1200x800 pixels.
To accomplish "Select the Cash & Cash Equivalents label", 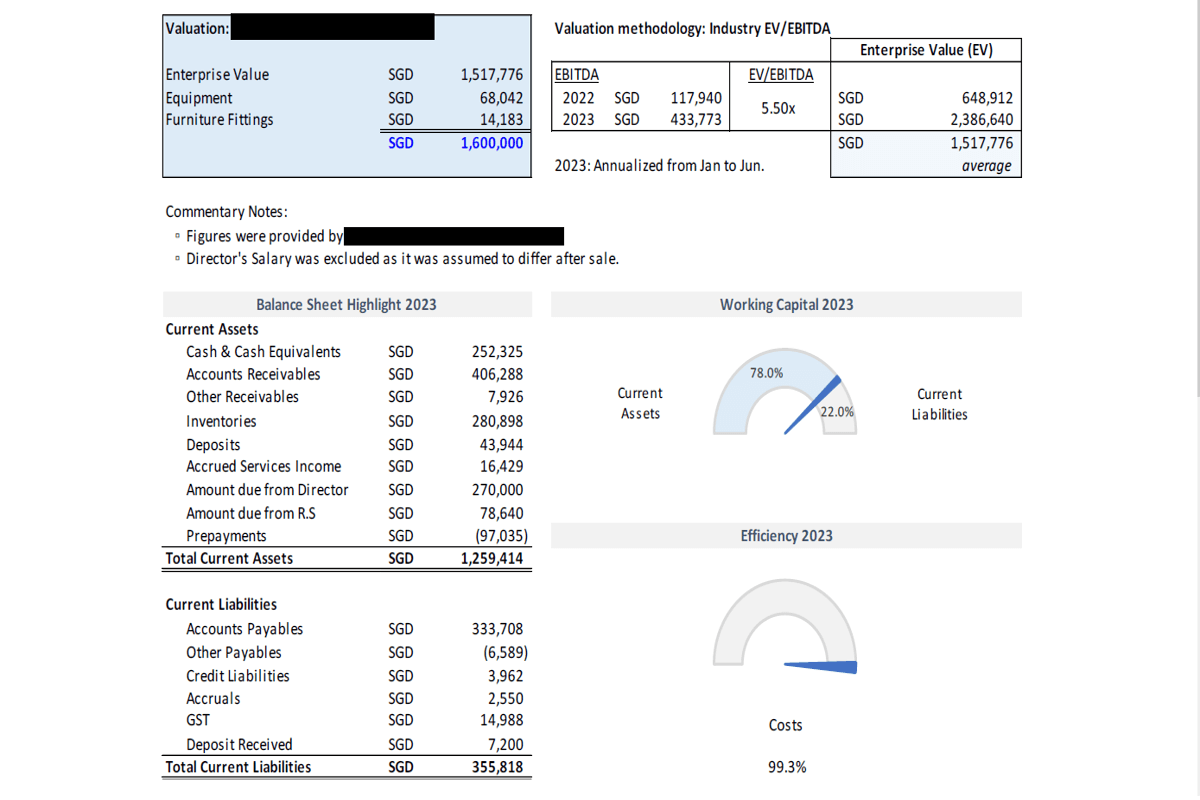I will click(x=263, y=351).
